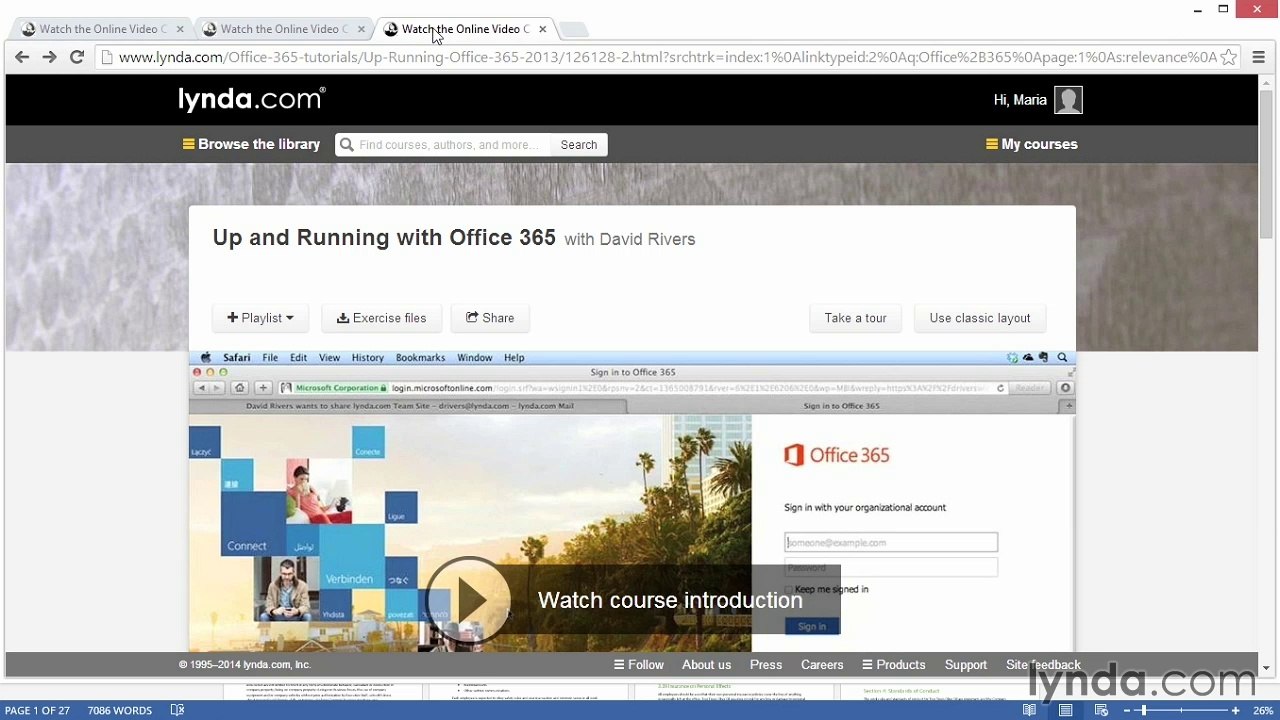Bookmark this page with the star icon
Image resolution: width=1280 pixels, height=720 pixels.
[1229, 57]
